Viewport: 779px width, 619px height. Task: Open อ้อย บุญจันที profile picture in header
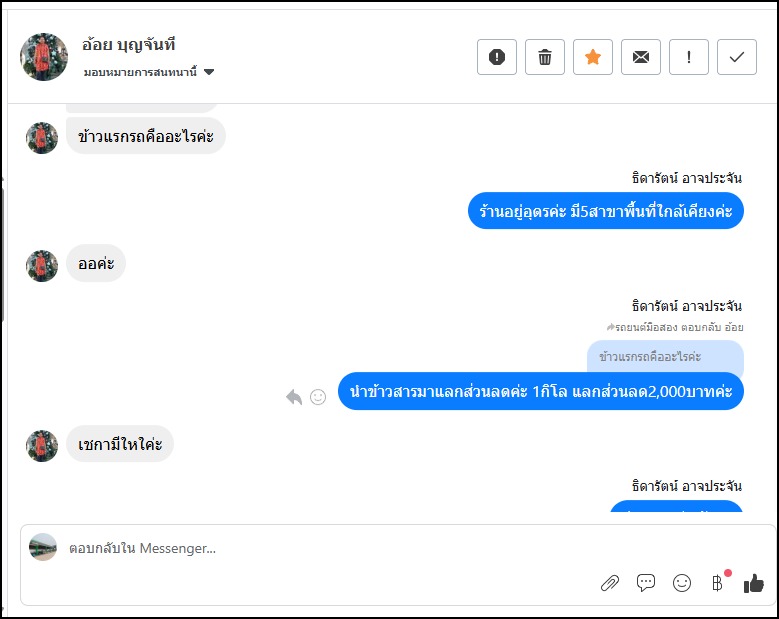(x=44, y=57)
